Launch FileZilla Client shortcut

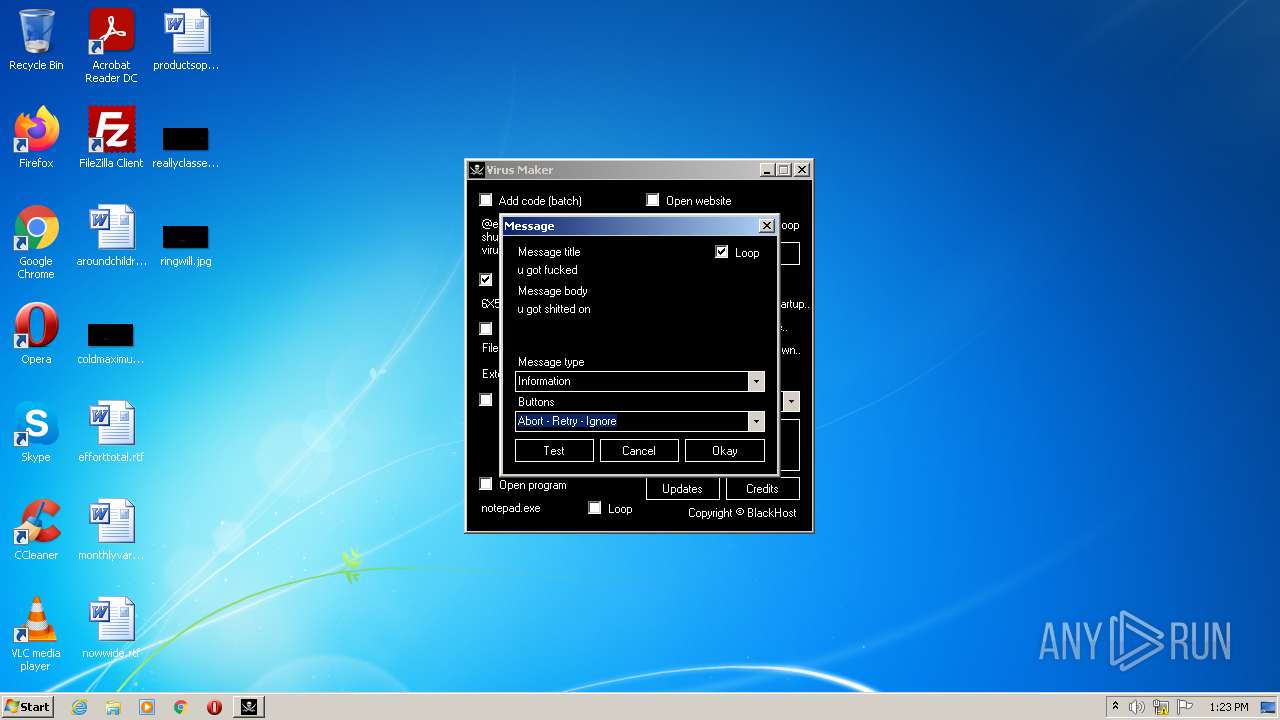111,138
